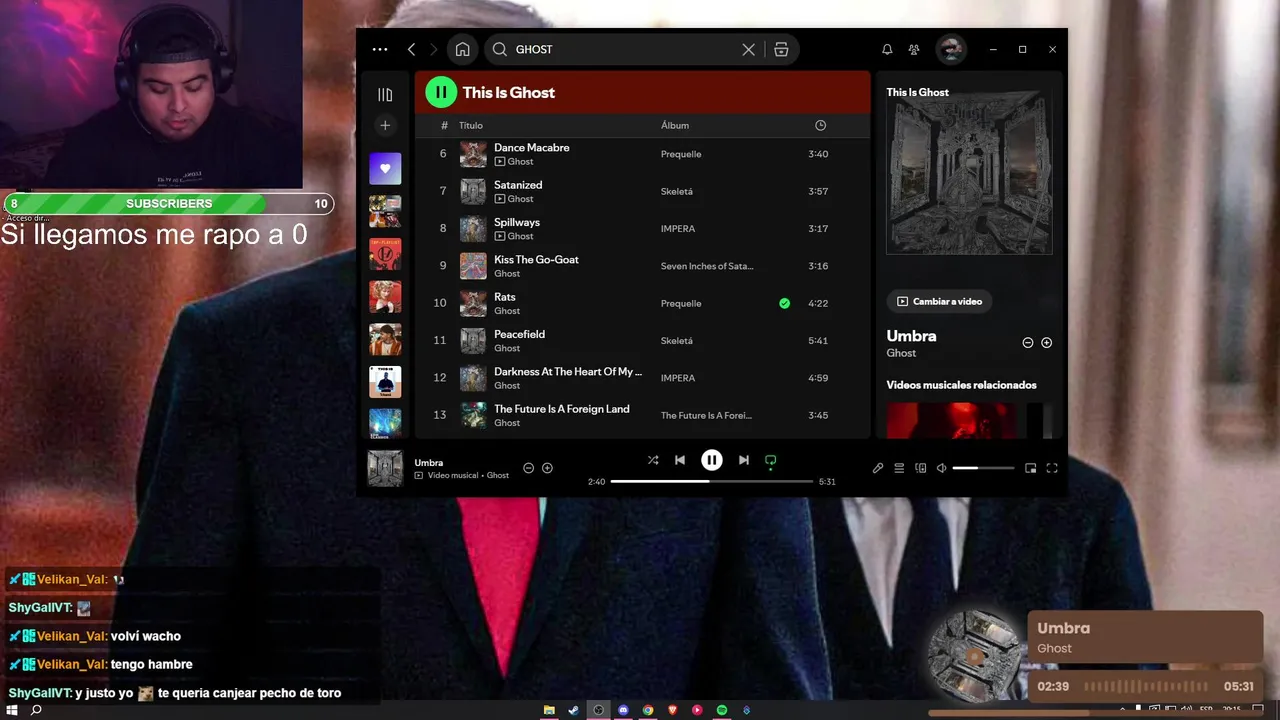The image size is (1280, 720).
Task: Sort tracks by Álbum column
Action: [675, 125]
